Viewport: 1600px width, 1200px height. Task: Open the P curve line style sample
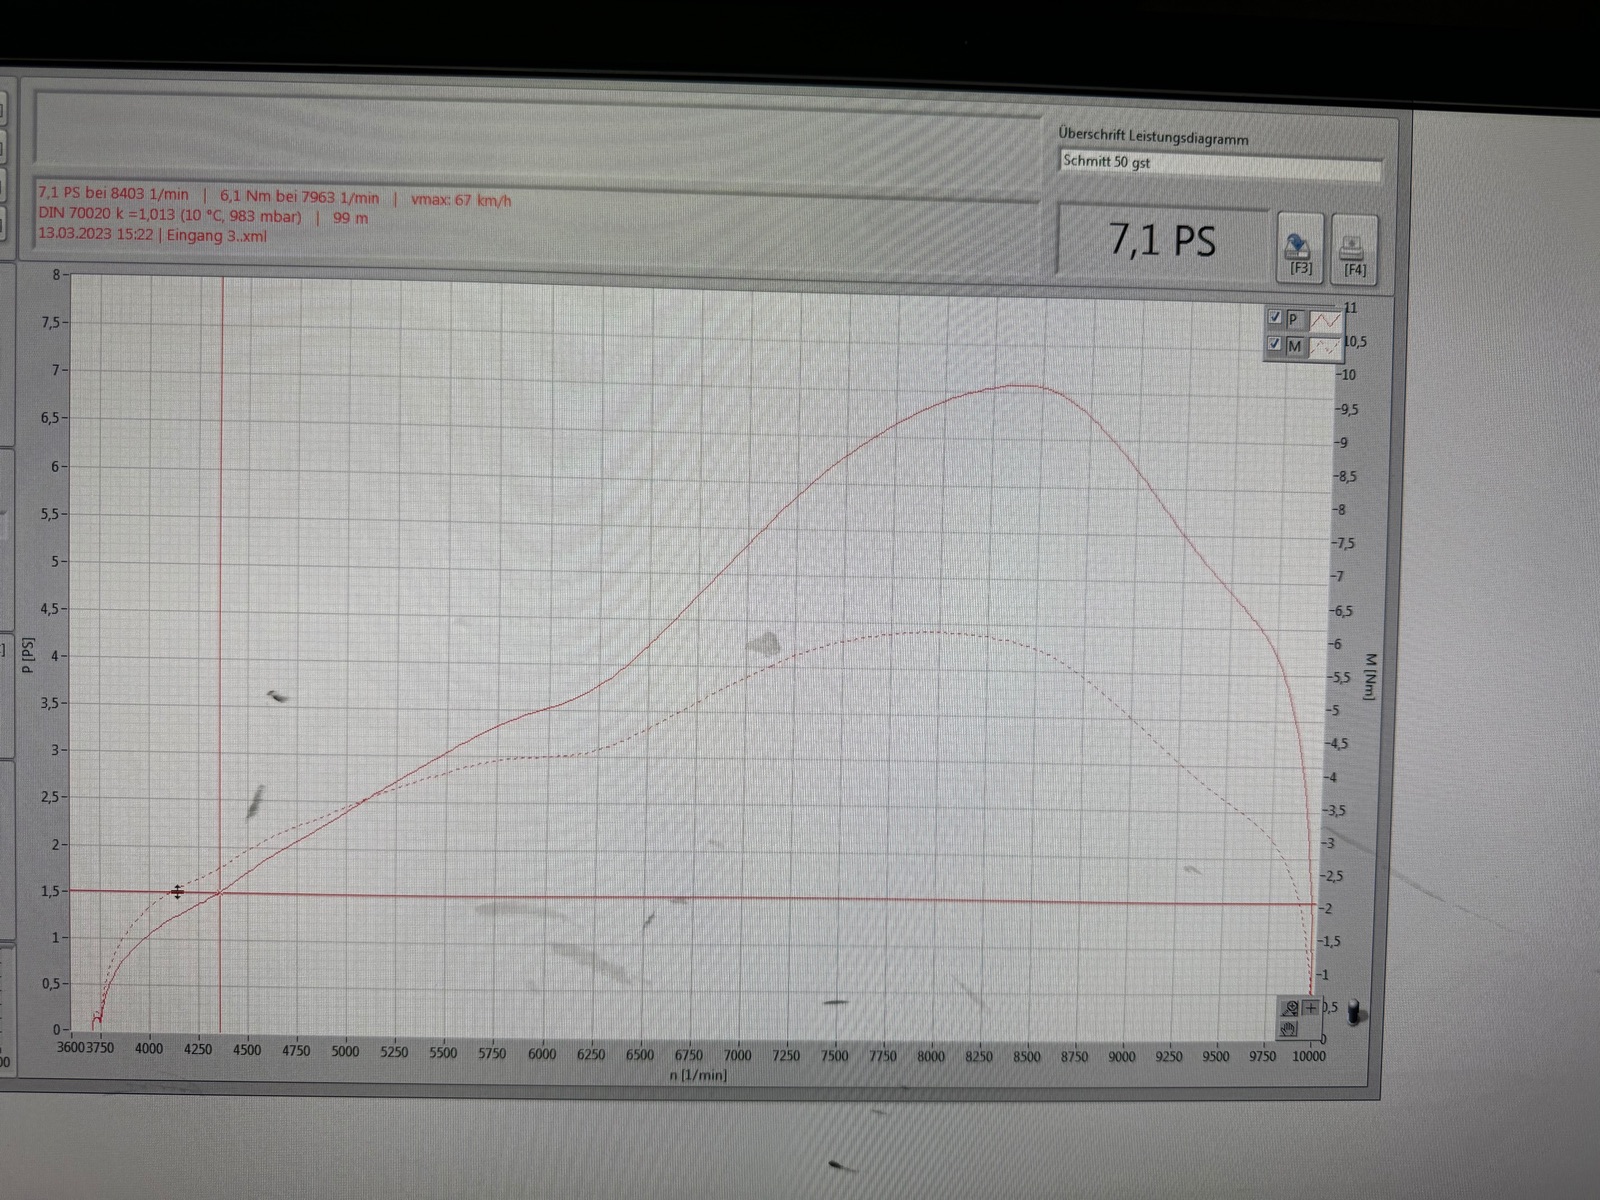coord(1325,320)
